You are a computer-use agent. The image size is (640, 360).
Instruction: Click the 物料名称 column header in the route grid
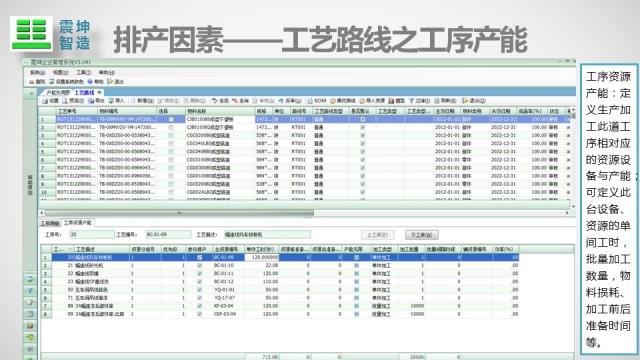coord(220,111)
